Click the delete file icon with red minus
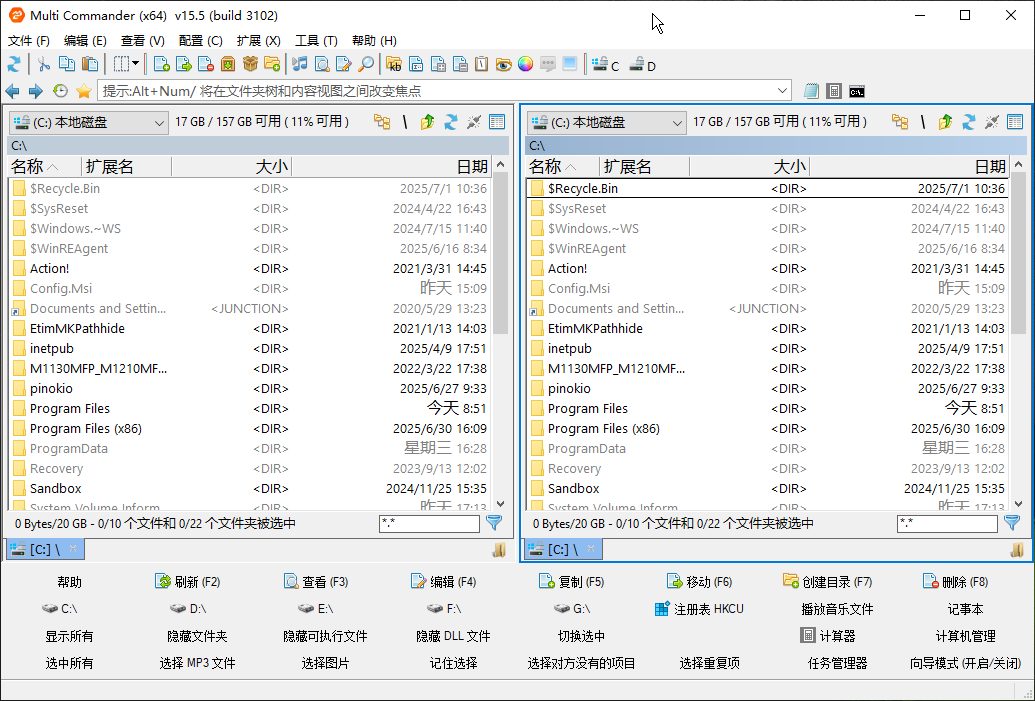 coord(206,64)
